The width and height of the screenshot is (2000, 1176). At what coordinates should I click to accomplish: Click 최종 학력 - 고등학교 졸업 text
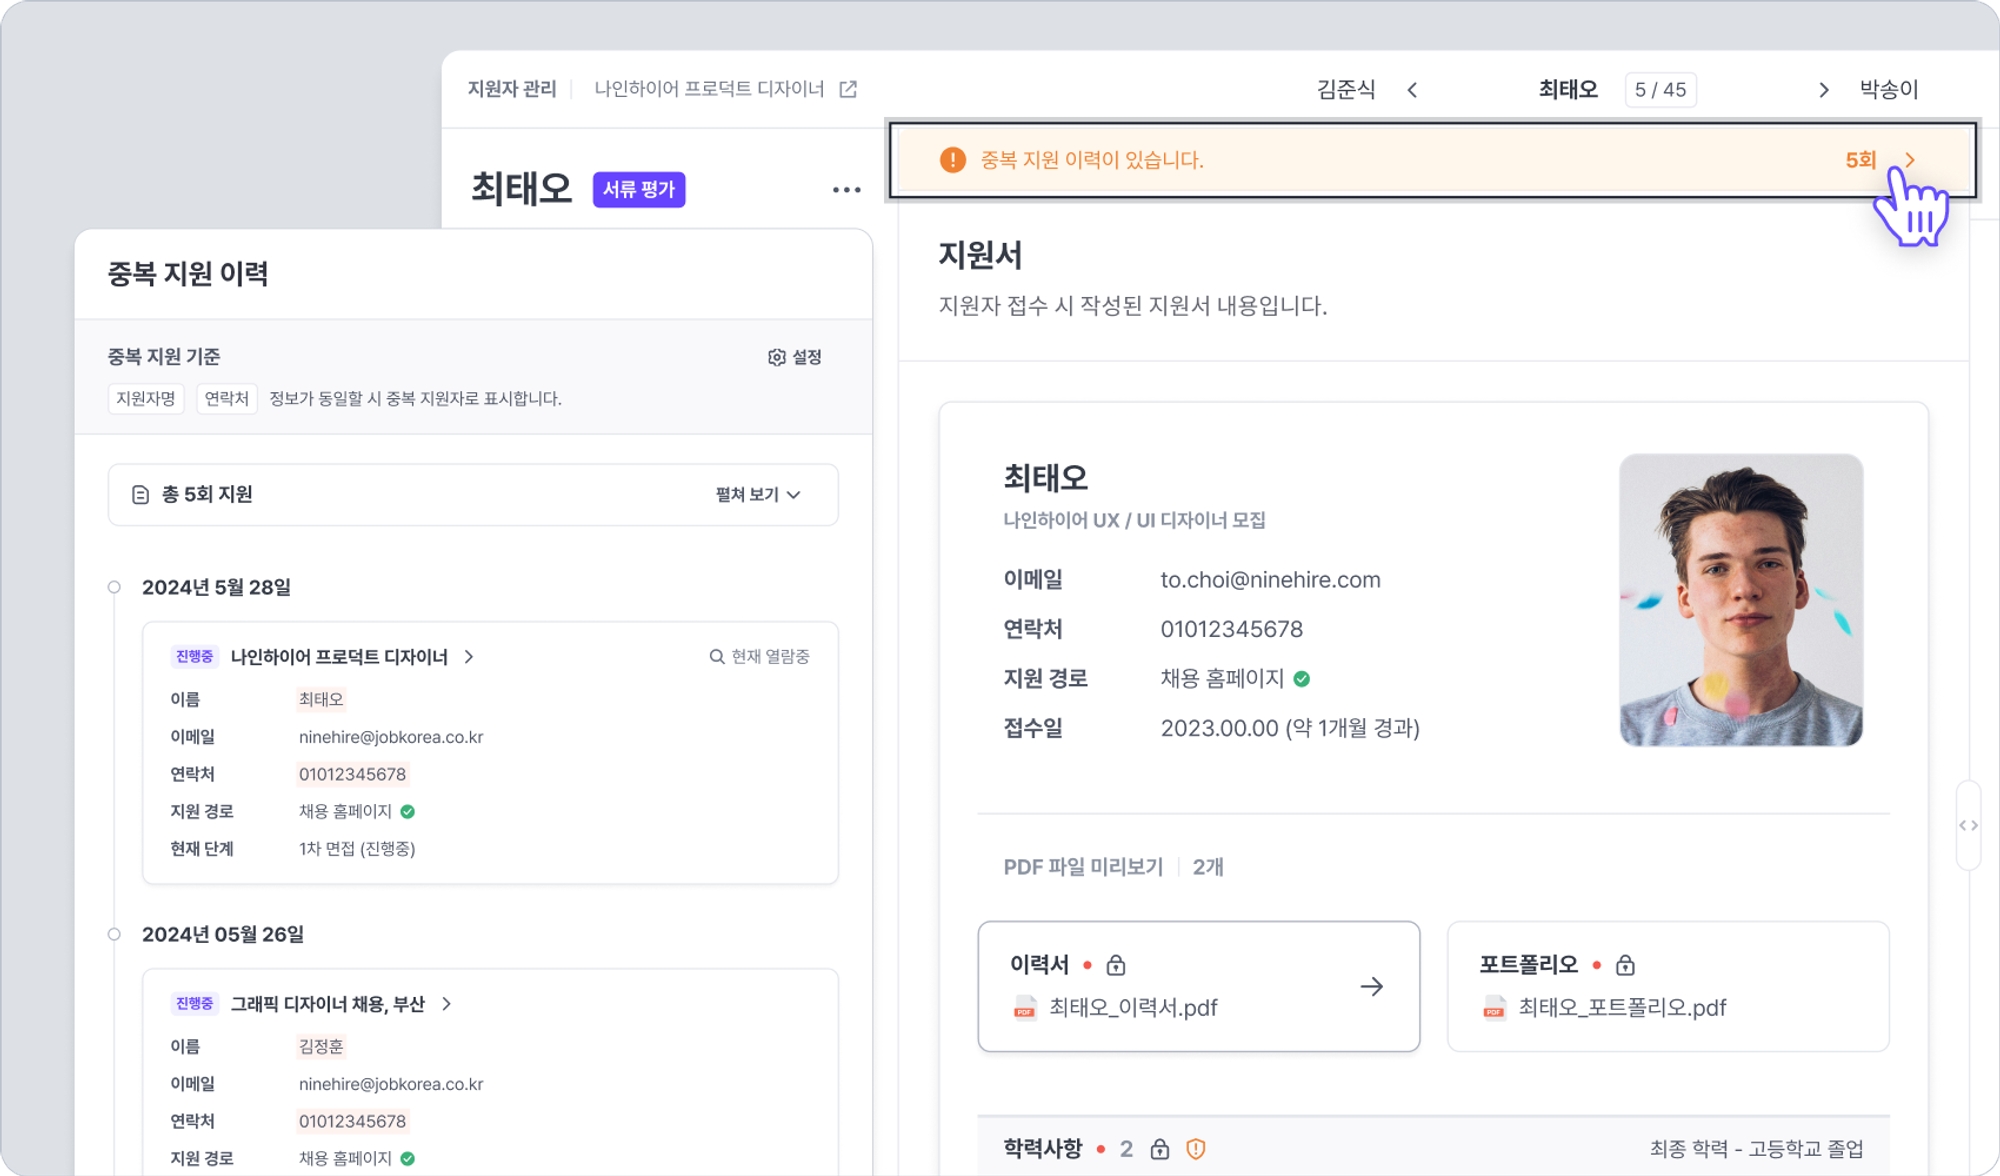click(1757, 1149)
